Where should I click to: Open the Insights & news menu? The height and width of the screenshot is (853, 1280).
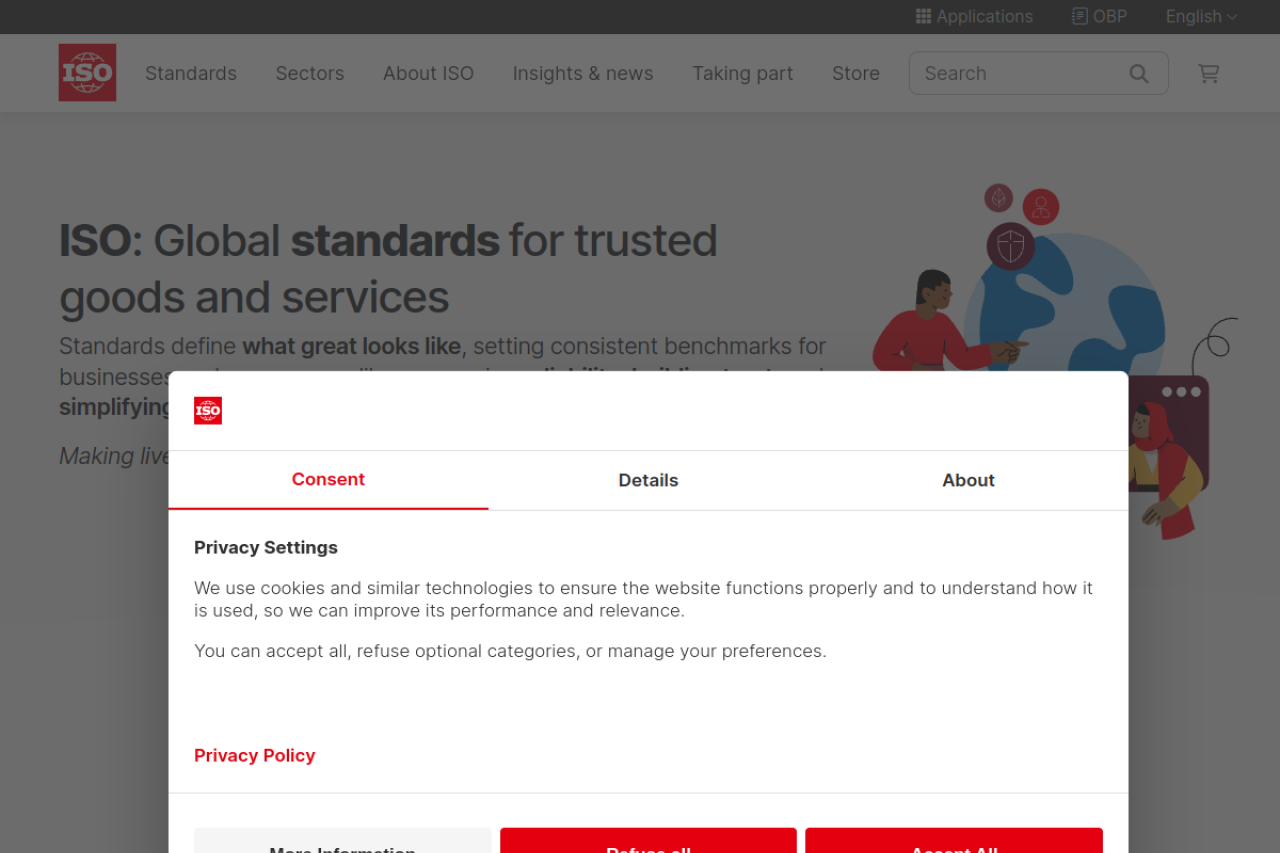pyautogui.click(x=583, y=73)
